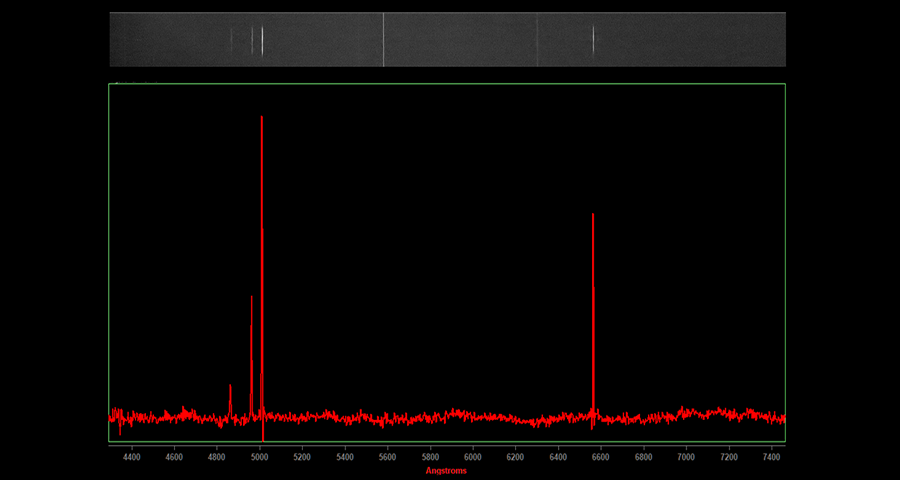Click the 7400 tick label on the axis

click(771, 457)
